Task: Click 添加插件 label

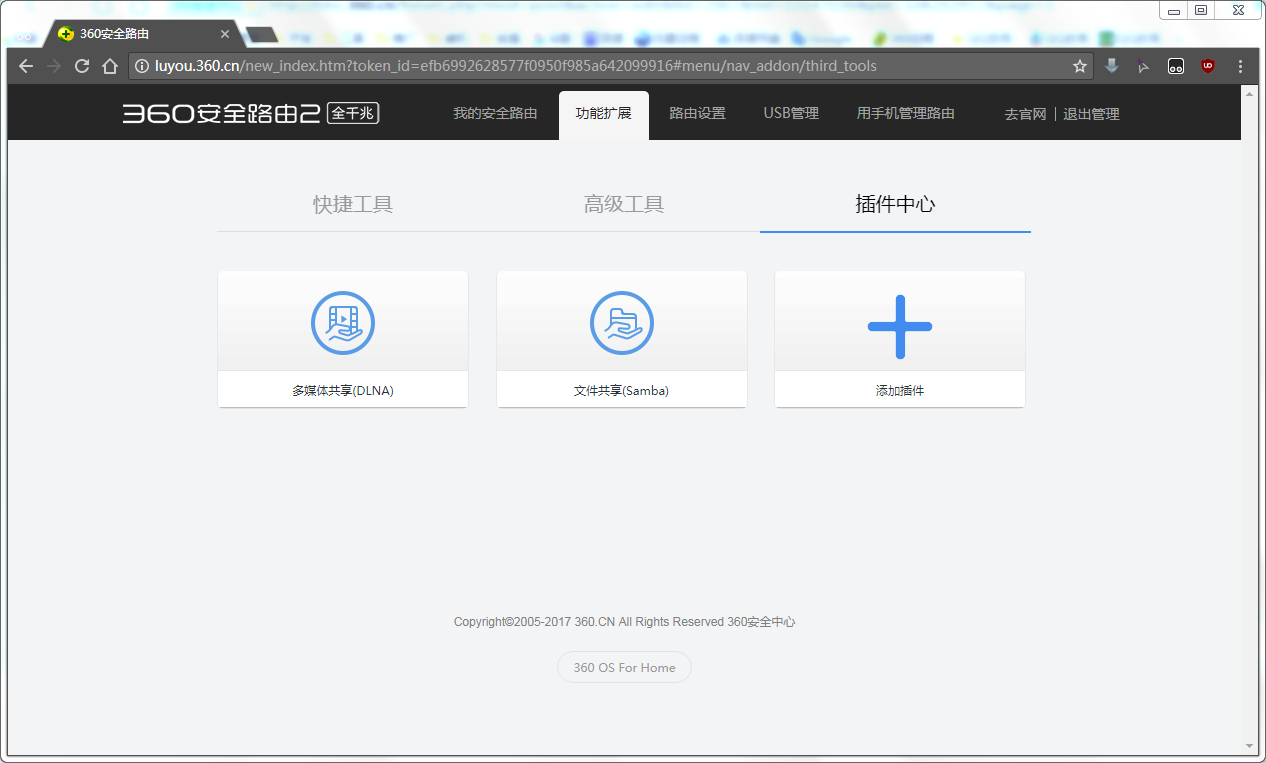Action: point(900,391)
